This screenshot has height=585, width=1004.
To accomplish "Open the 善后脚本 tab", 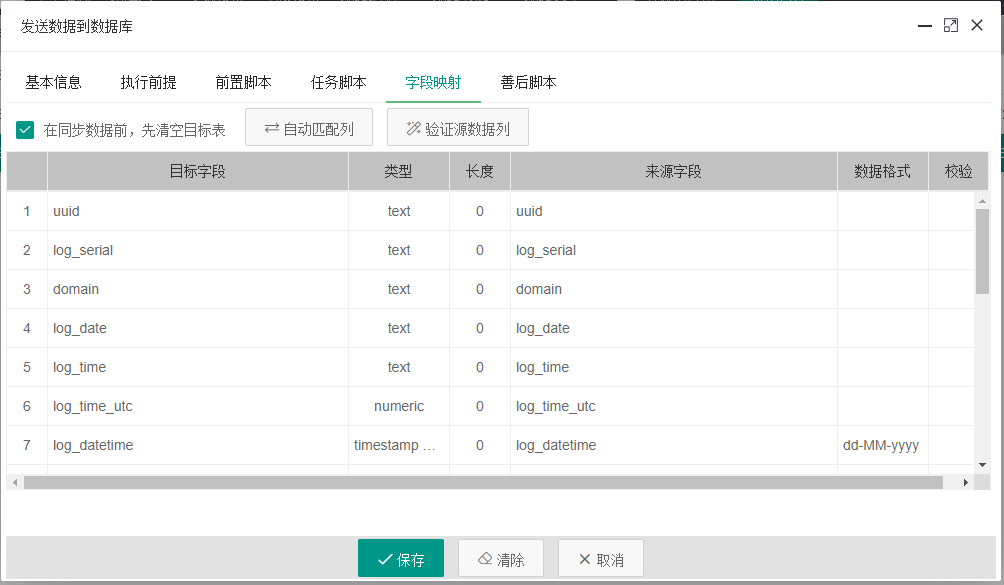I will click(528, 82).
